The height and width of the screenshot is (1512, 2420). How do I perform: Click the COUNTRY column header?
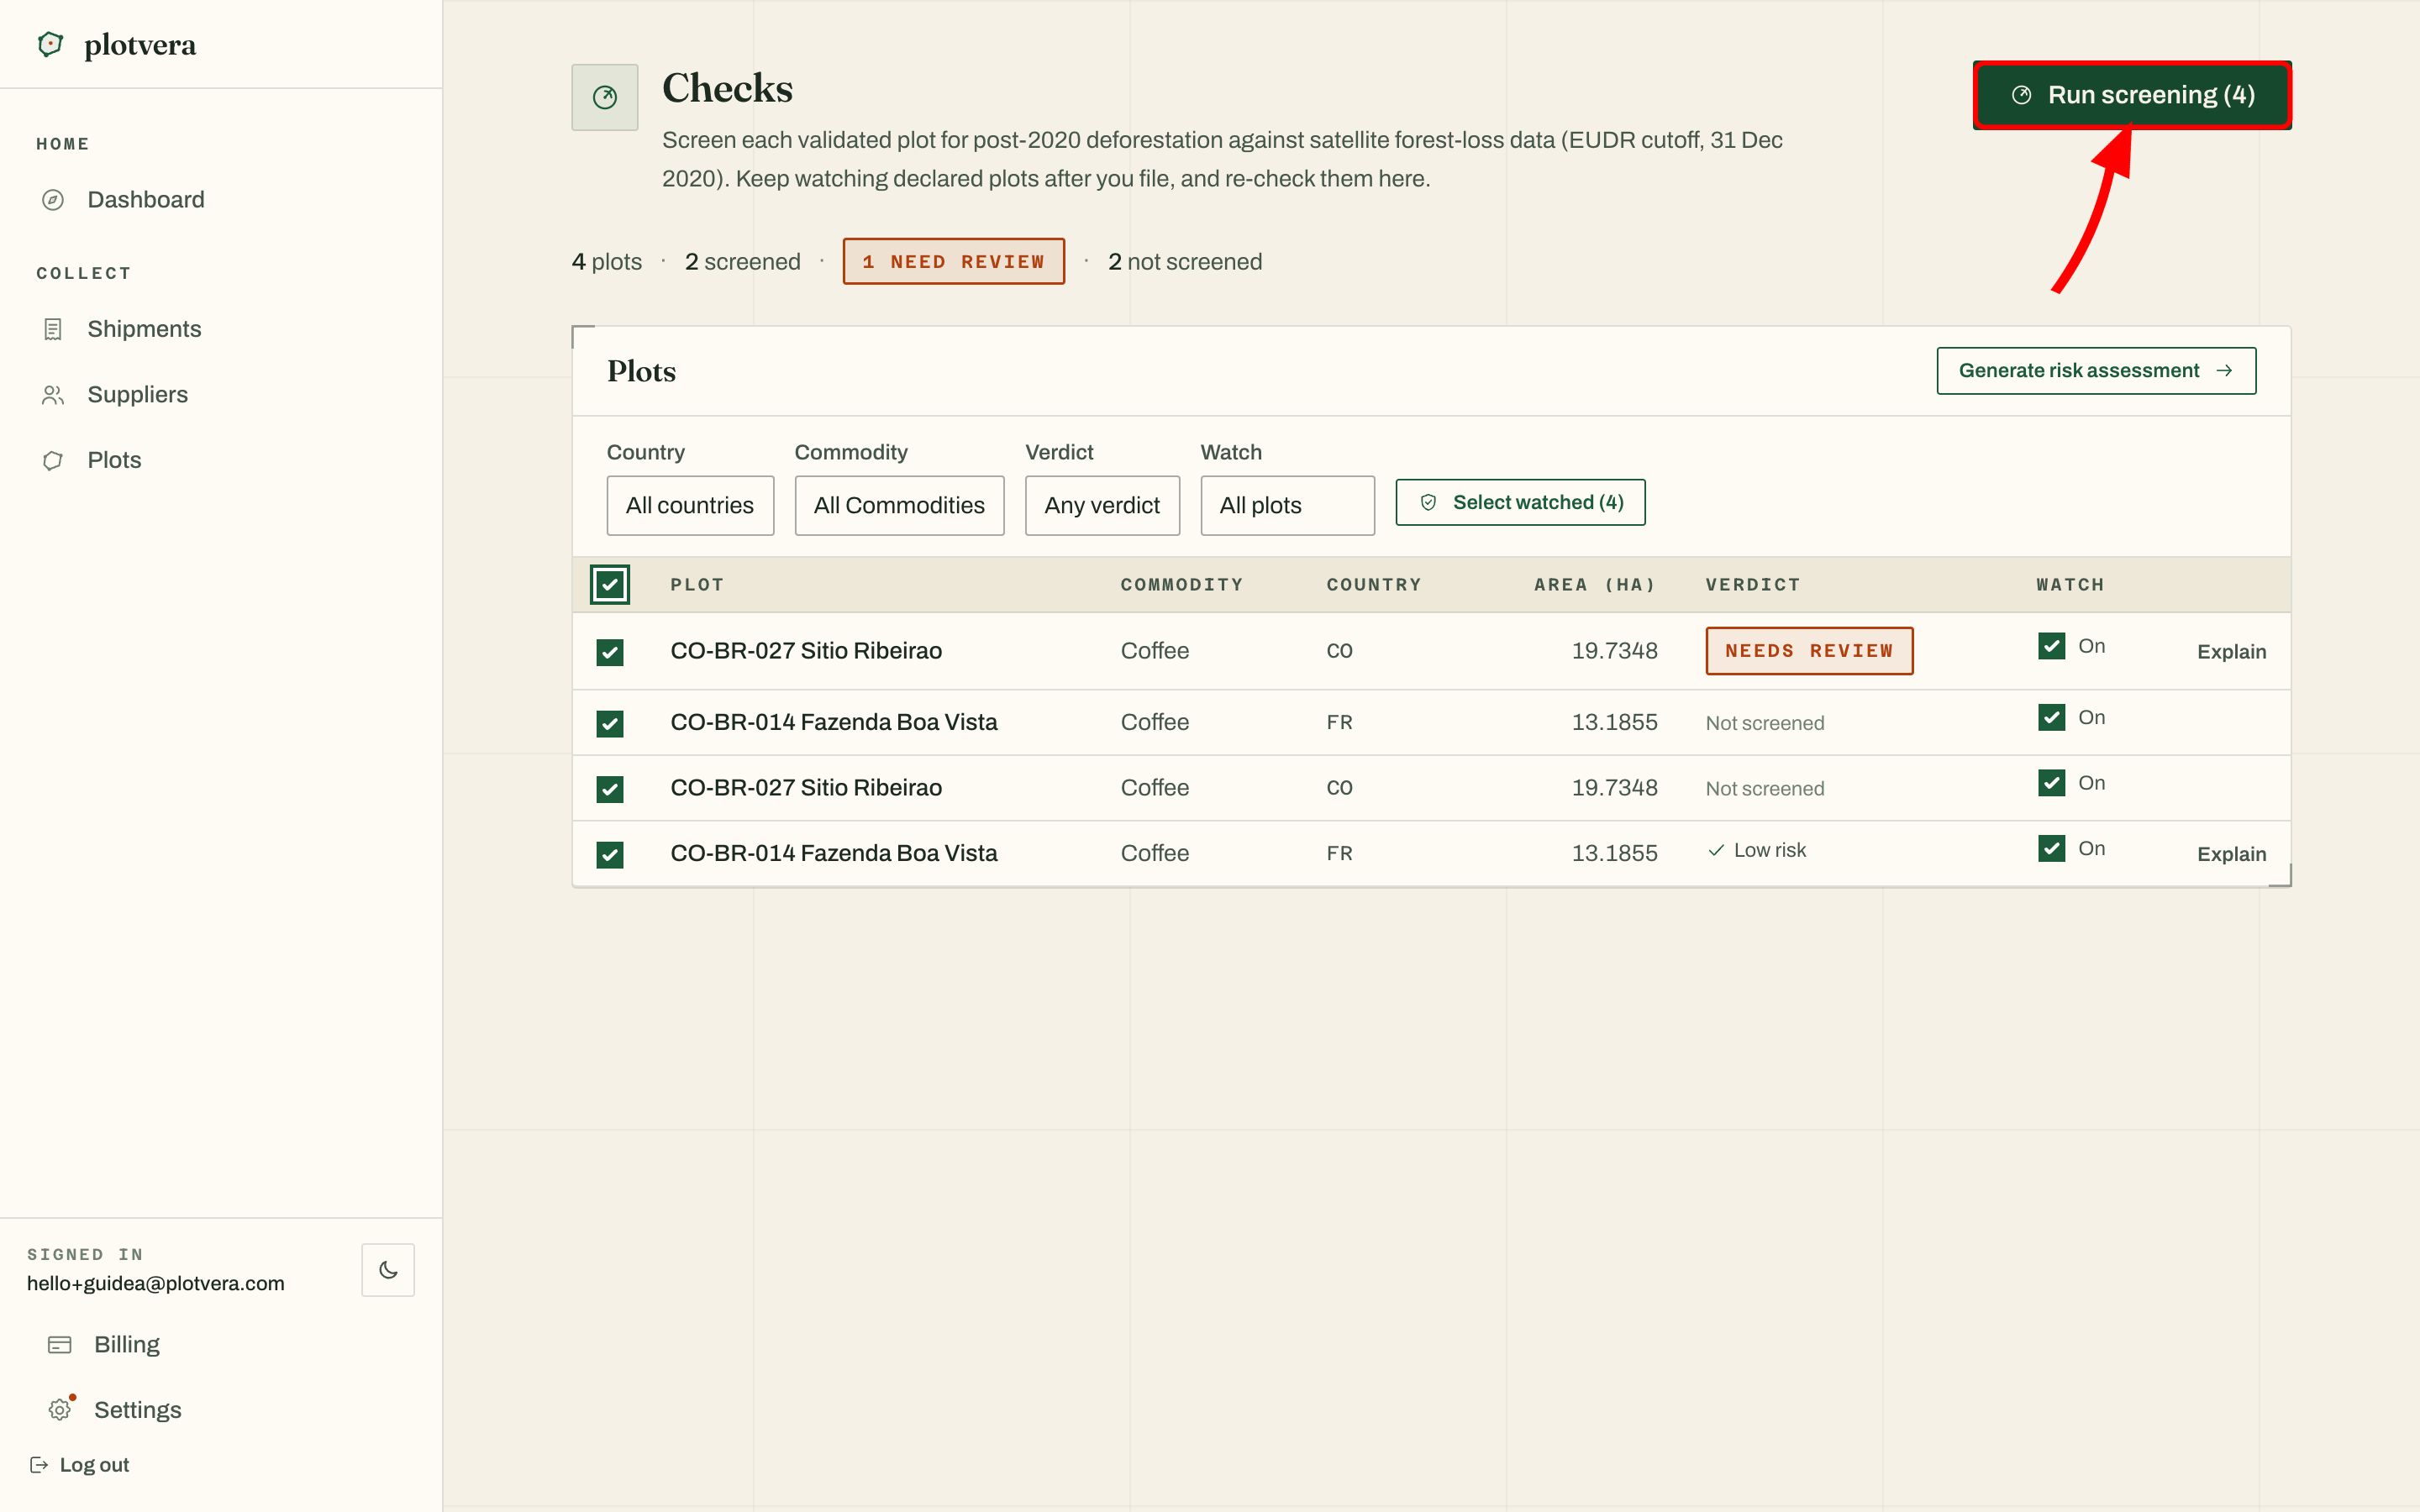1374,585
